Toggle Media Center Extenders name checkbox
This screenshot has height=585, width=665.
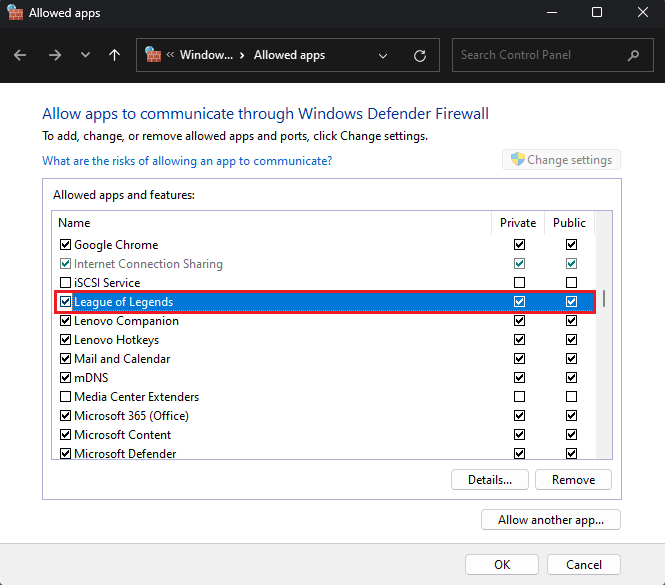(x=65, y=397)
